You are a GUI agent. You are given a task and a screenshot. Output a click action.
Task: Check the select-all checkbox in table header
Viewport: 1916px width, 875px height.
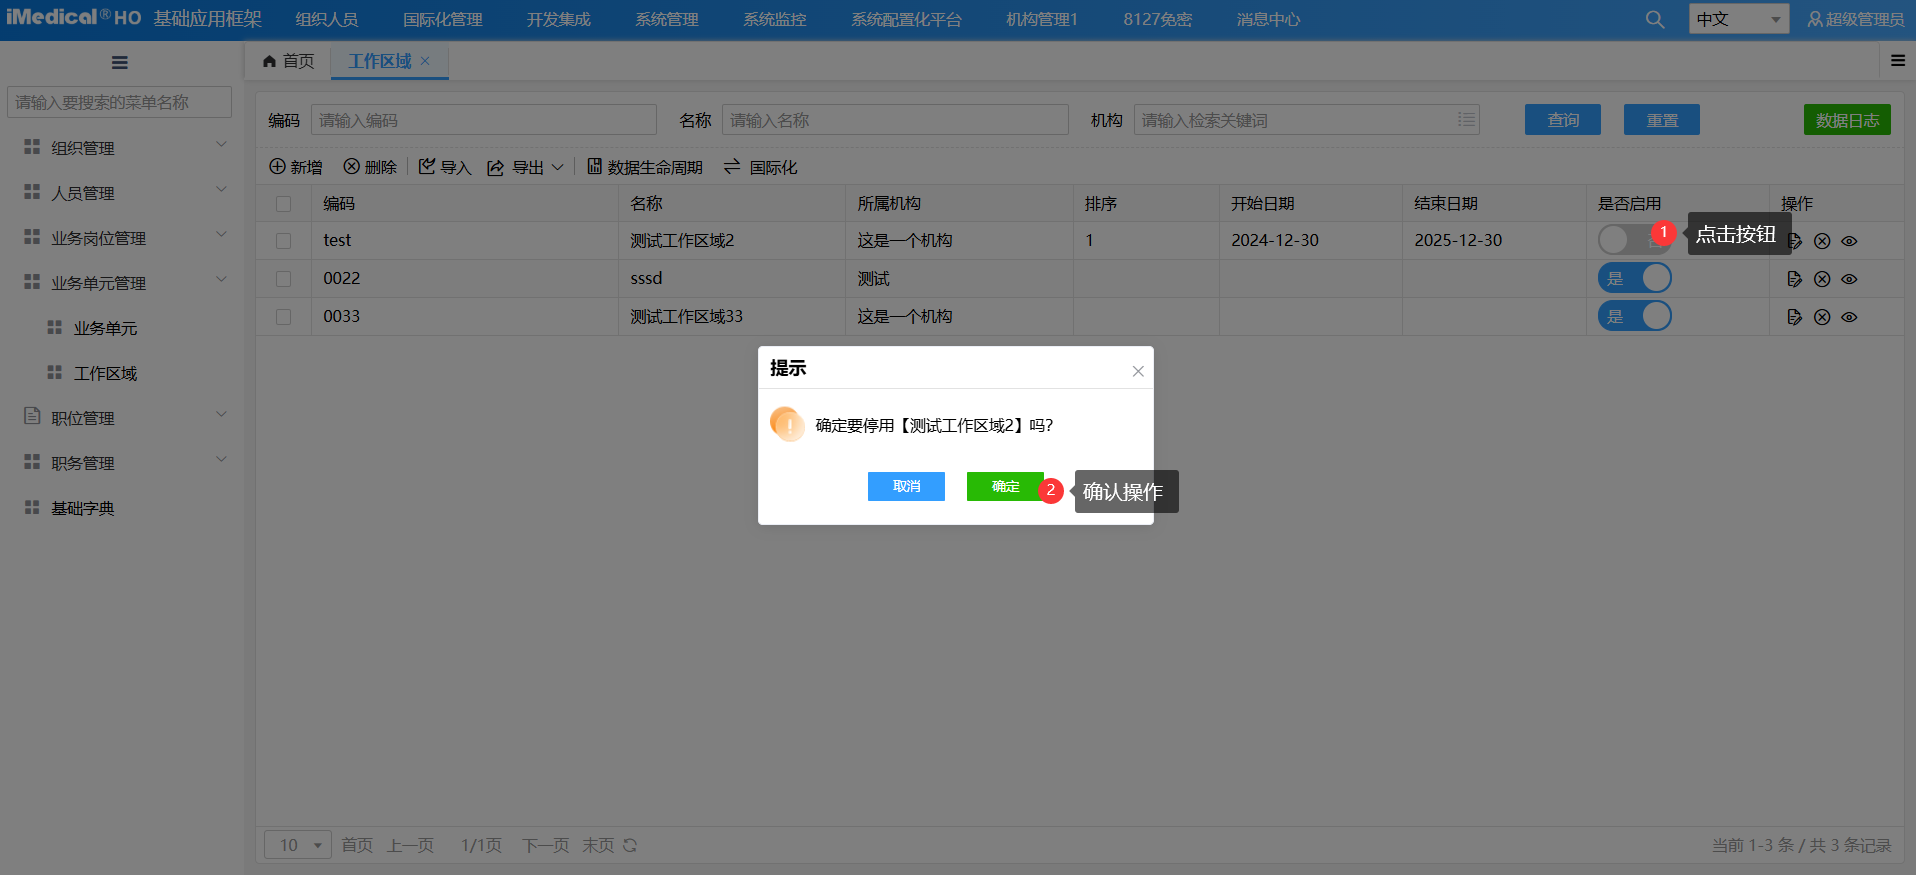[284, 204]
